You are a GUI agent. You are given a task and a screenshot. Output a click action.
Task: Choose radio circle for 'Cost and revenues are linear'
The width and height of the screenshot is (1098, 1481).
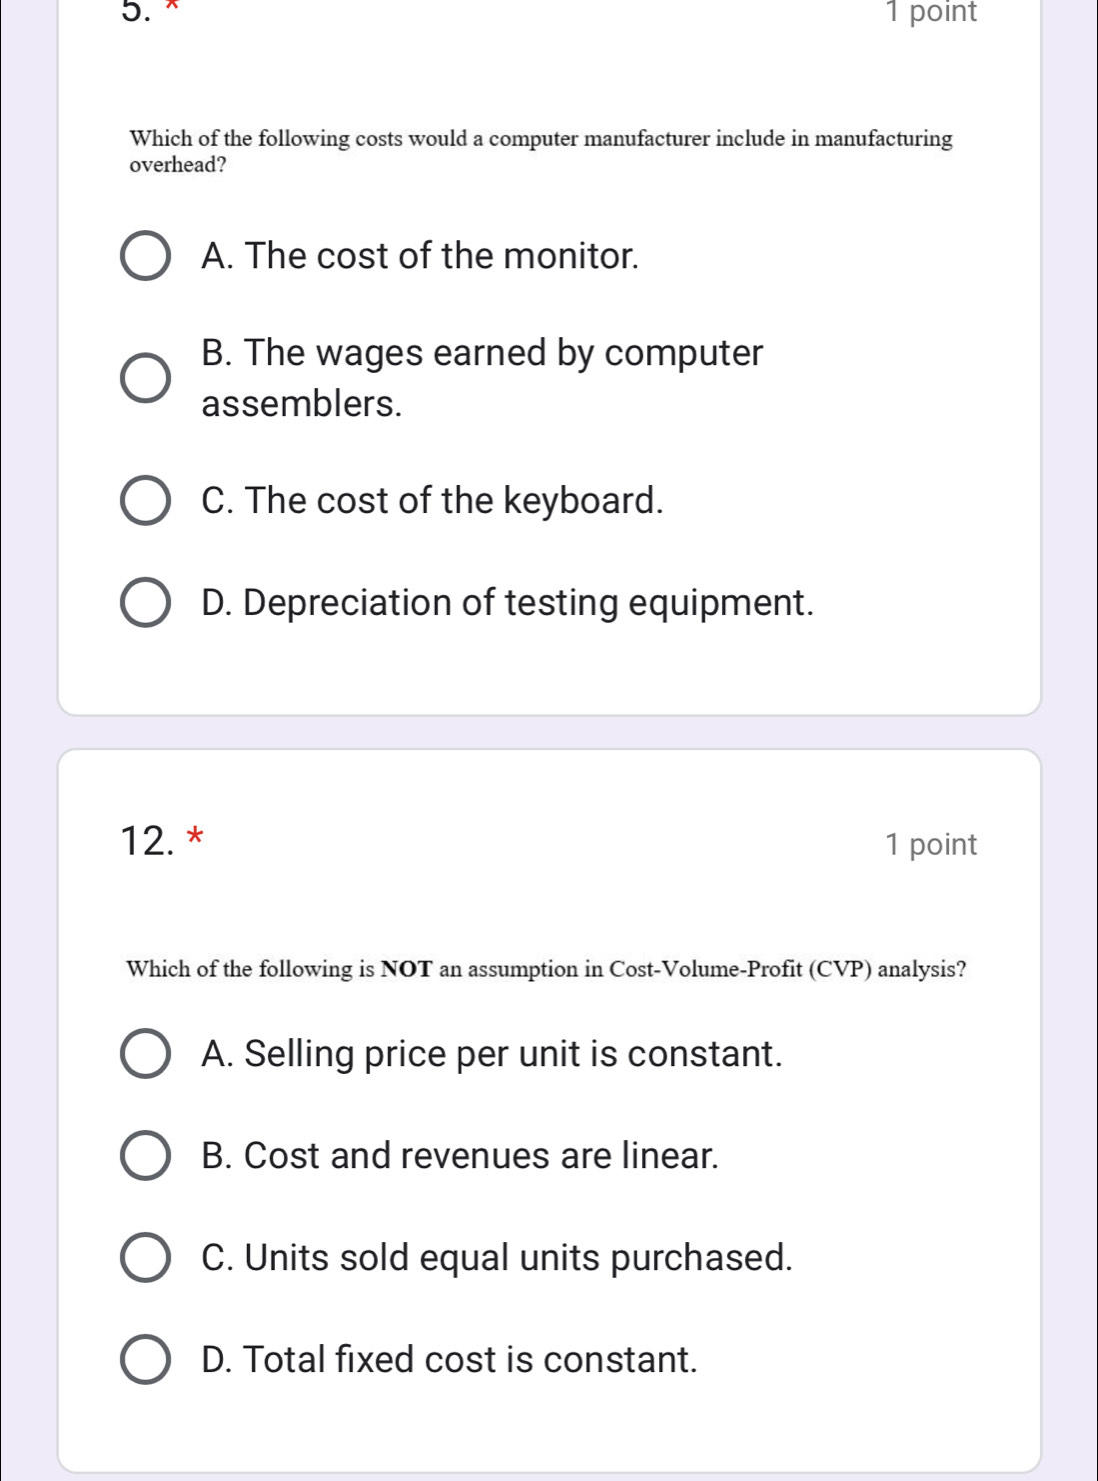click(145, 1156)
